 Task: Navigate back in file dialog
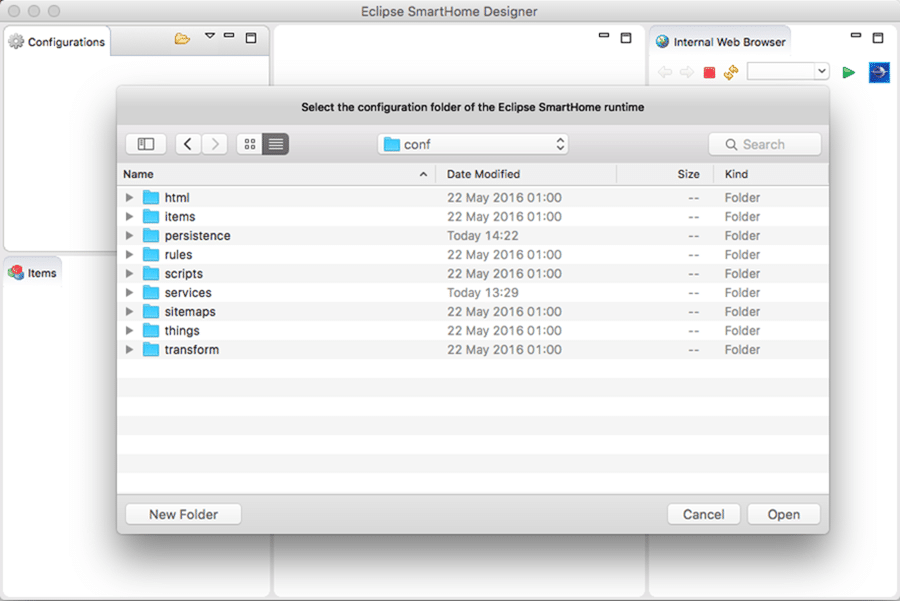point(188,144)
